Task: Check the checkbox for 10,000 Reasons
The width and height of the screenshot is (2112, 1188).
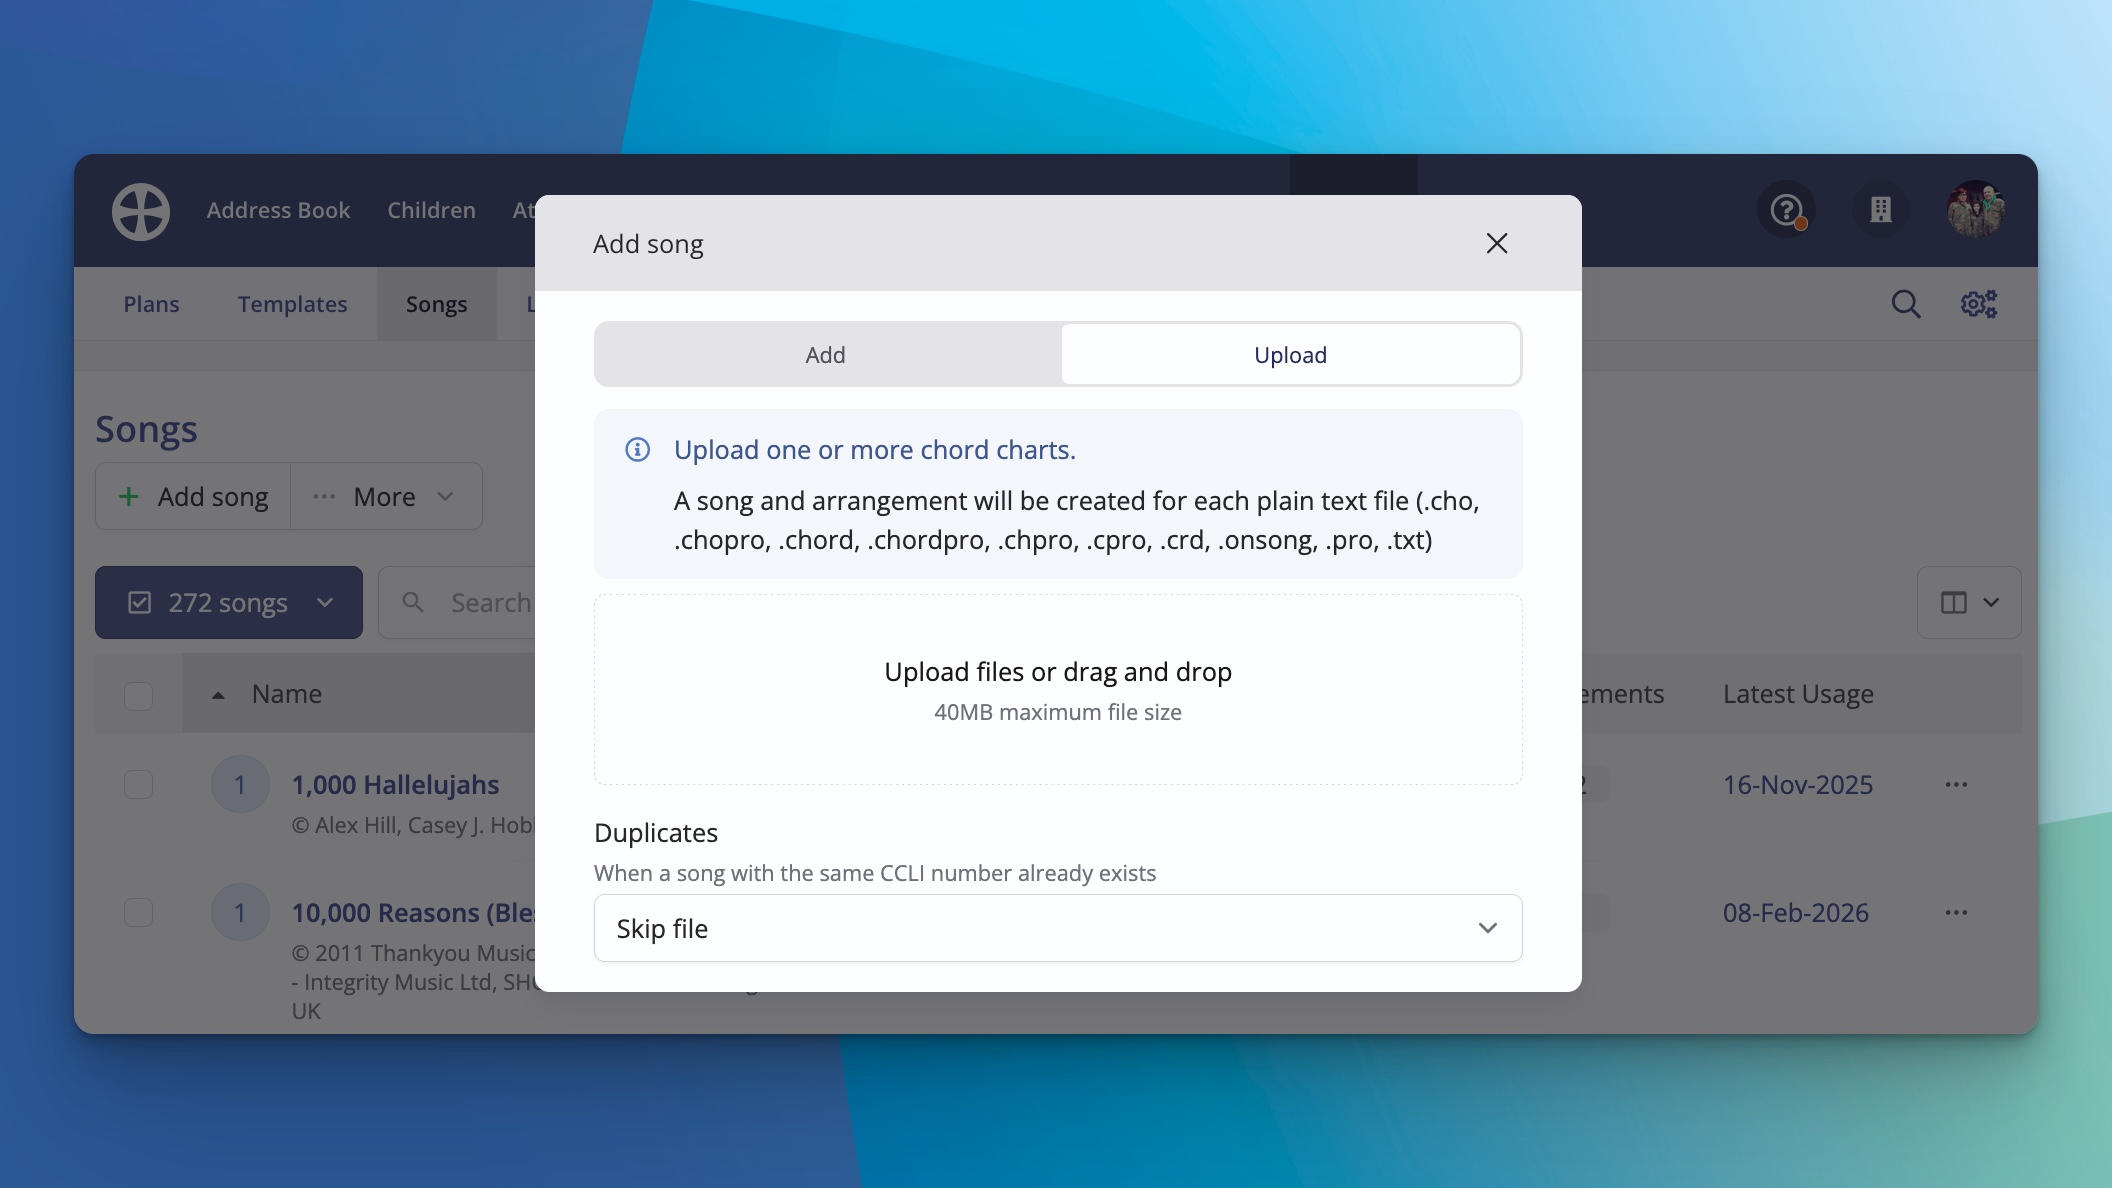Action: point(138,911)
